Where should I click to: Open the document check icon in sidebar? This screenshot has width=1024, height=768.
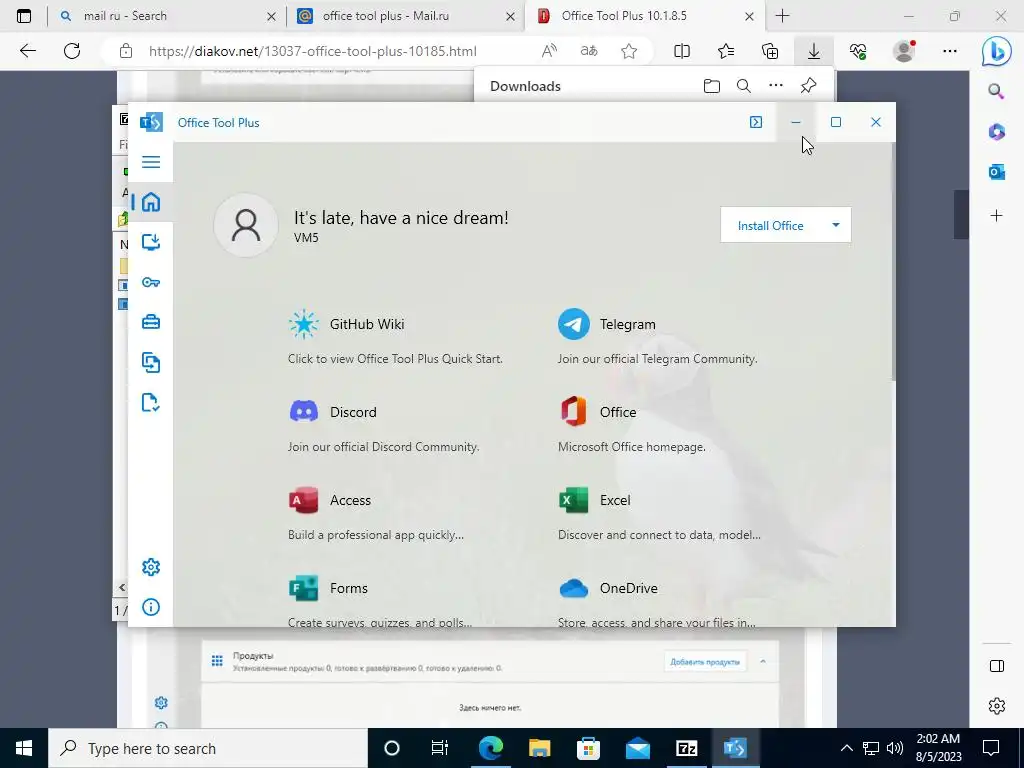(151, 402)
